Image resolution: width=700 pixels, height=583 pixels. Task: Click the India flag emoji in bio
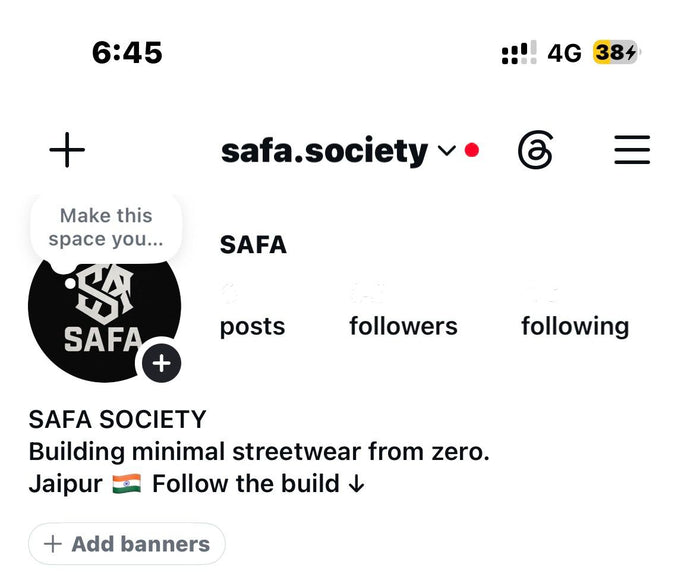(127, 484)
